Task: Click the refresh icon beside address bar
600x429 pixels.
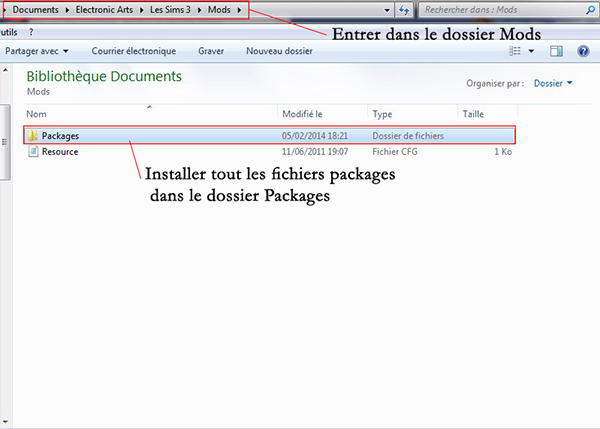Action: pyautogui.click(x=403, y=10)
